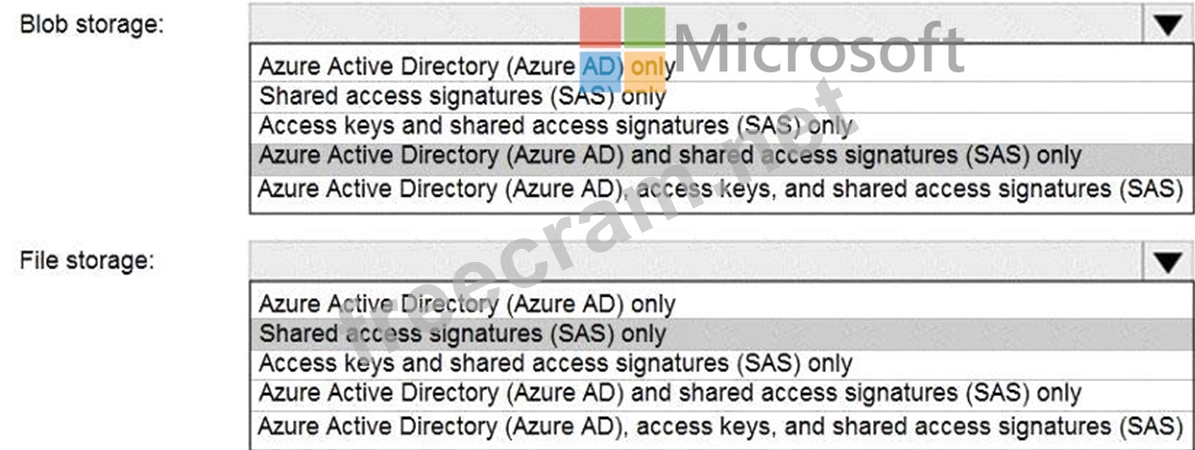Pick Blob 'Access keys and shared access signatures (SAS) only'

(x=555, y=127)
